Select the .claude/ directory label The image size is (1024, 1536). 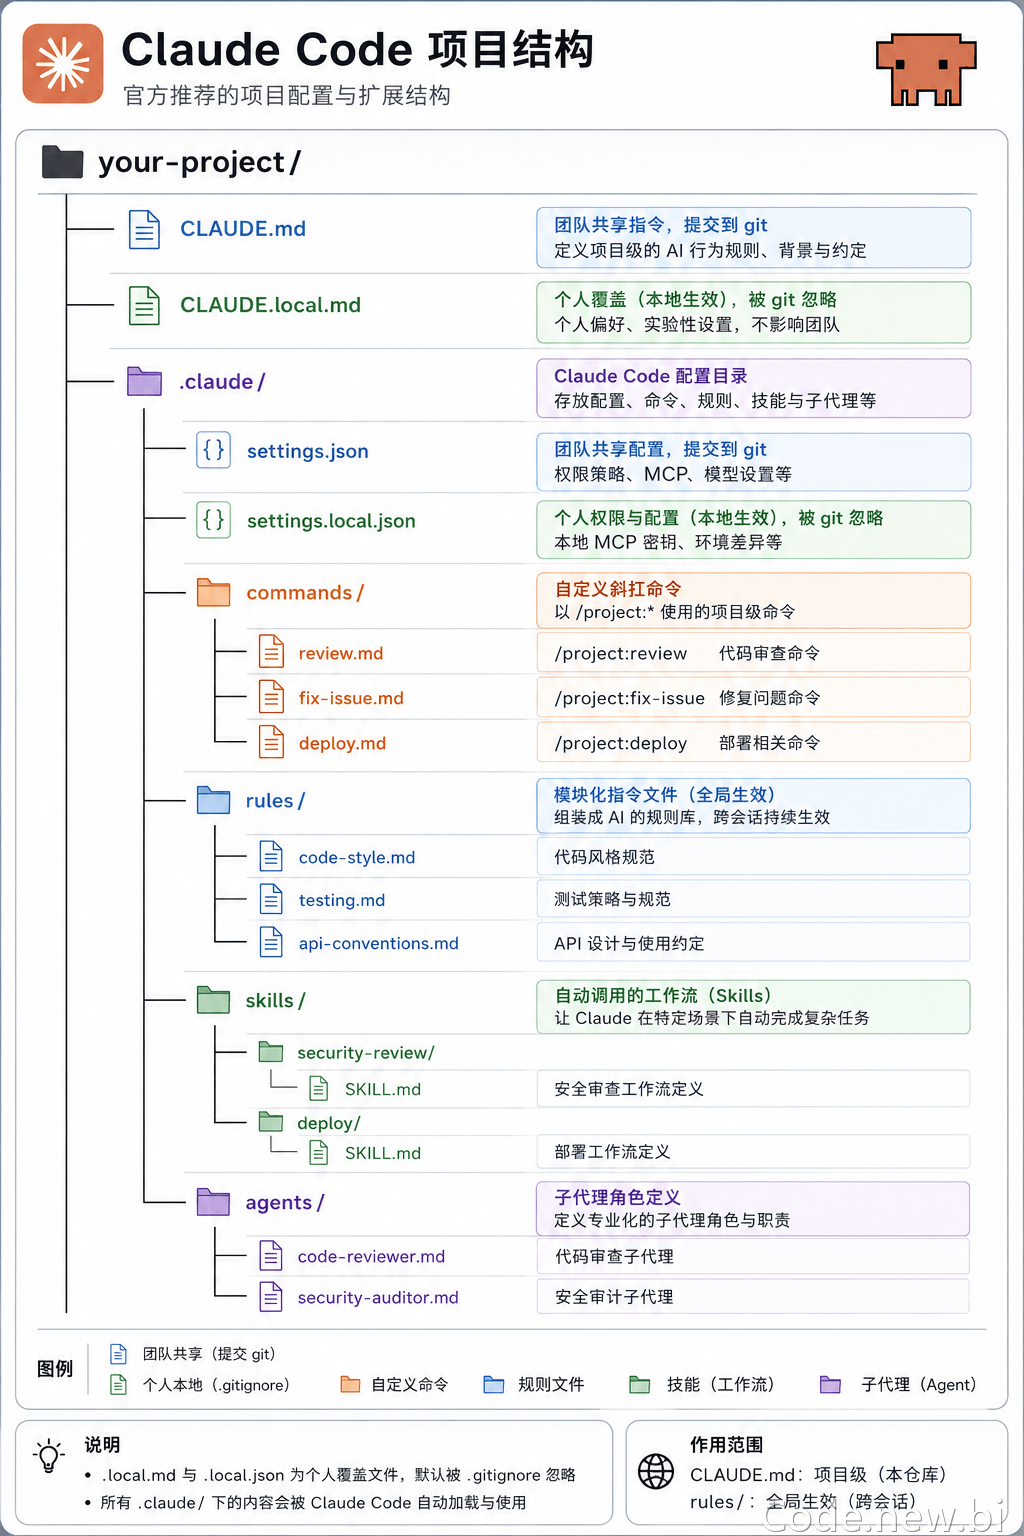222,382
